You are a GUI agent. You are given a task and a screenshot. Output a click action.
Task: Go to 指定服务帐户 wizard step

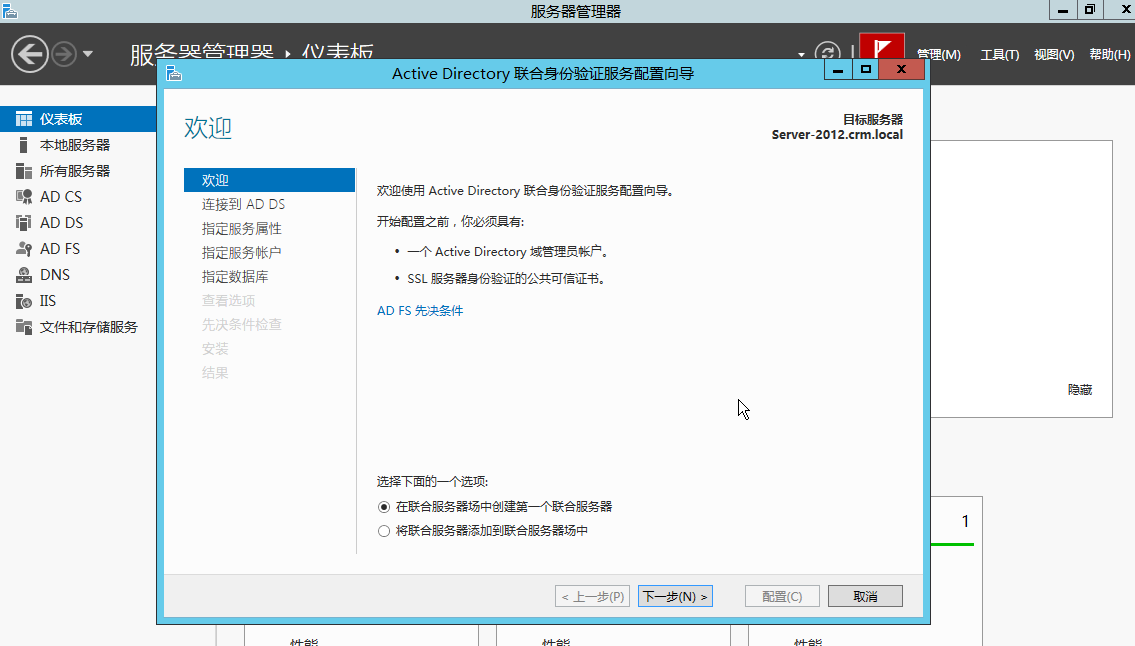click(x=241, y=253)
